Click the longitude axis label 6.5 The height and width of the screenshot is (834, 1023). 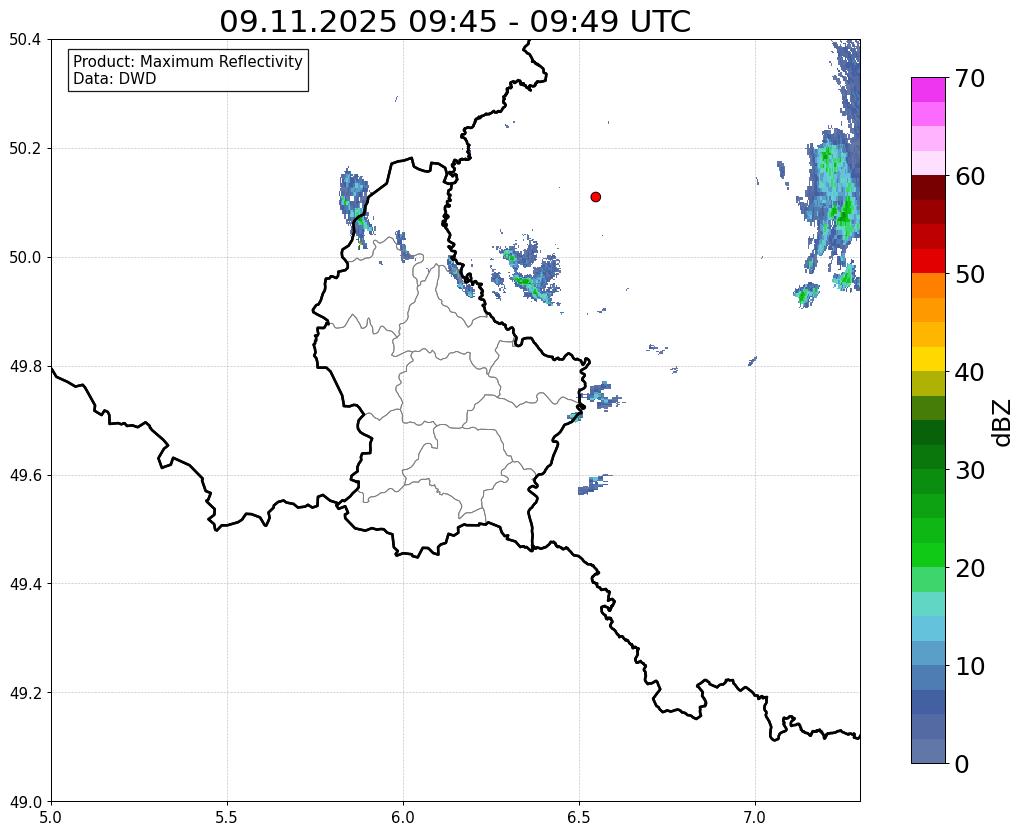click(579, 817)
